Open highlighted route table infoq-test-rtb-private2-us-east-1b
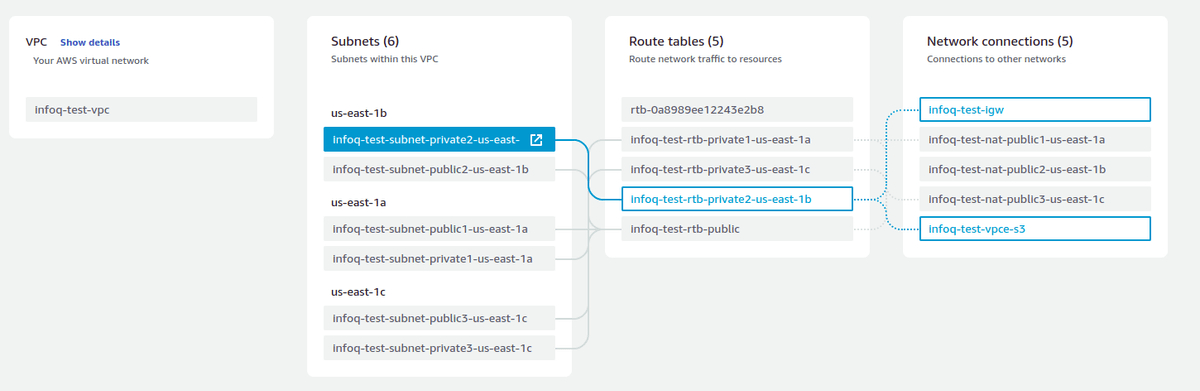The image size is (1200, 391). [x=737, y=200]
